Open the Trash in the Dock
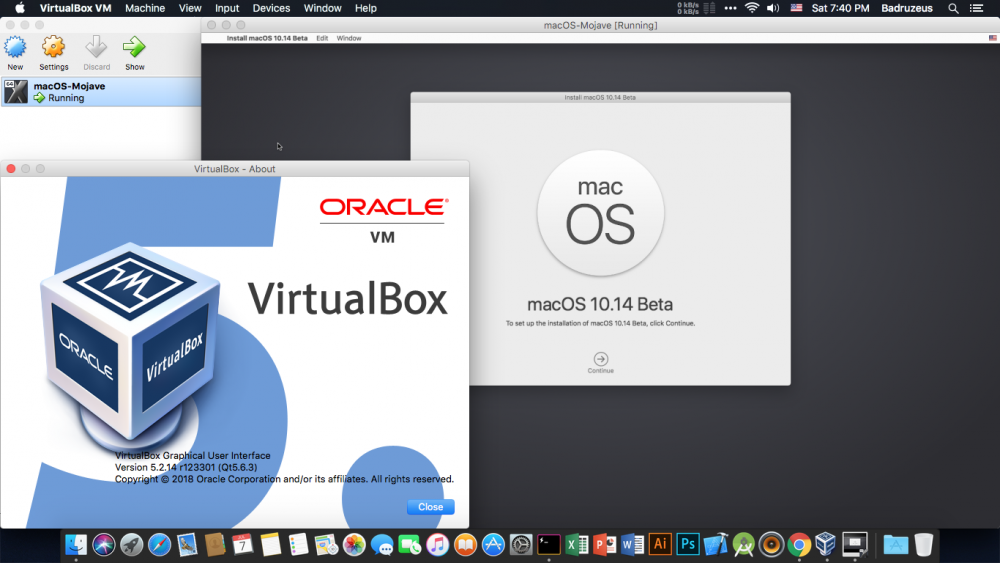1000x563 pixels. click(x=923, y=545)
